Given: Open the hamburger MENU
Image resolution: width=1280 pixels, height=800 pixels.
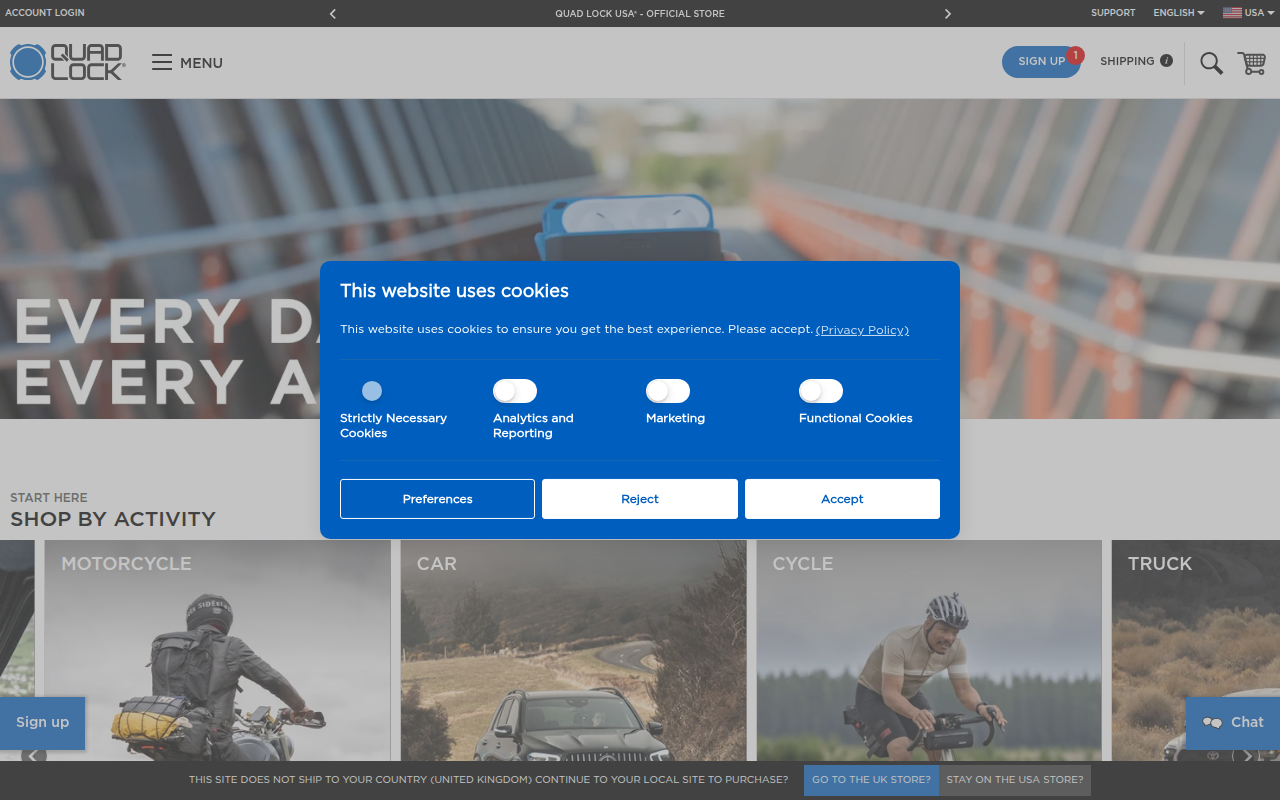Looking at the screenshot, I should coord(187,62).
